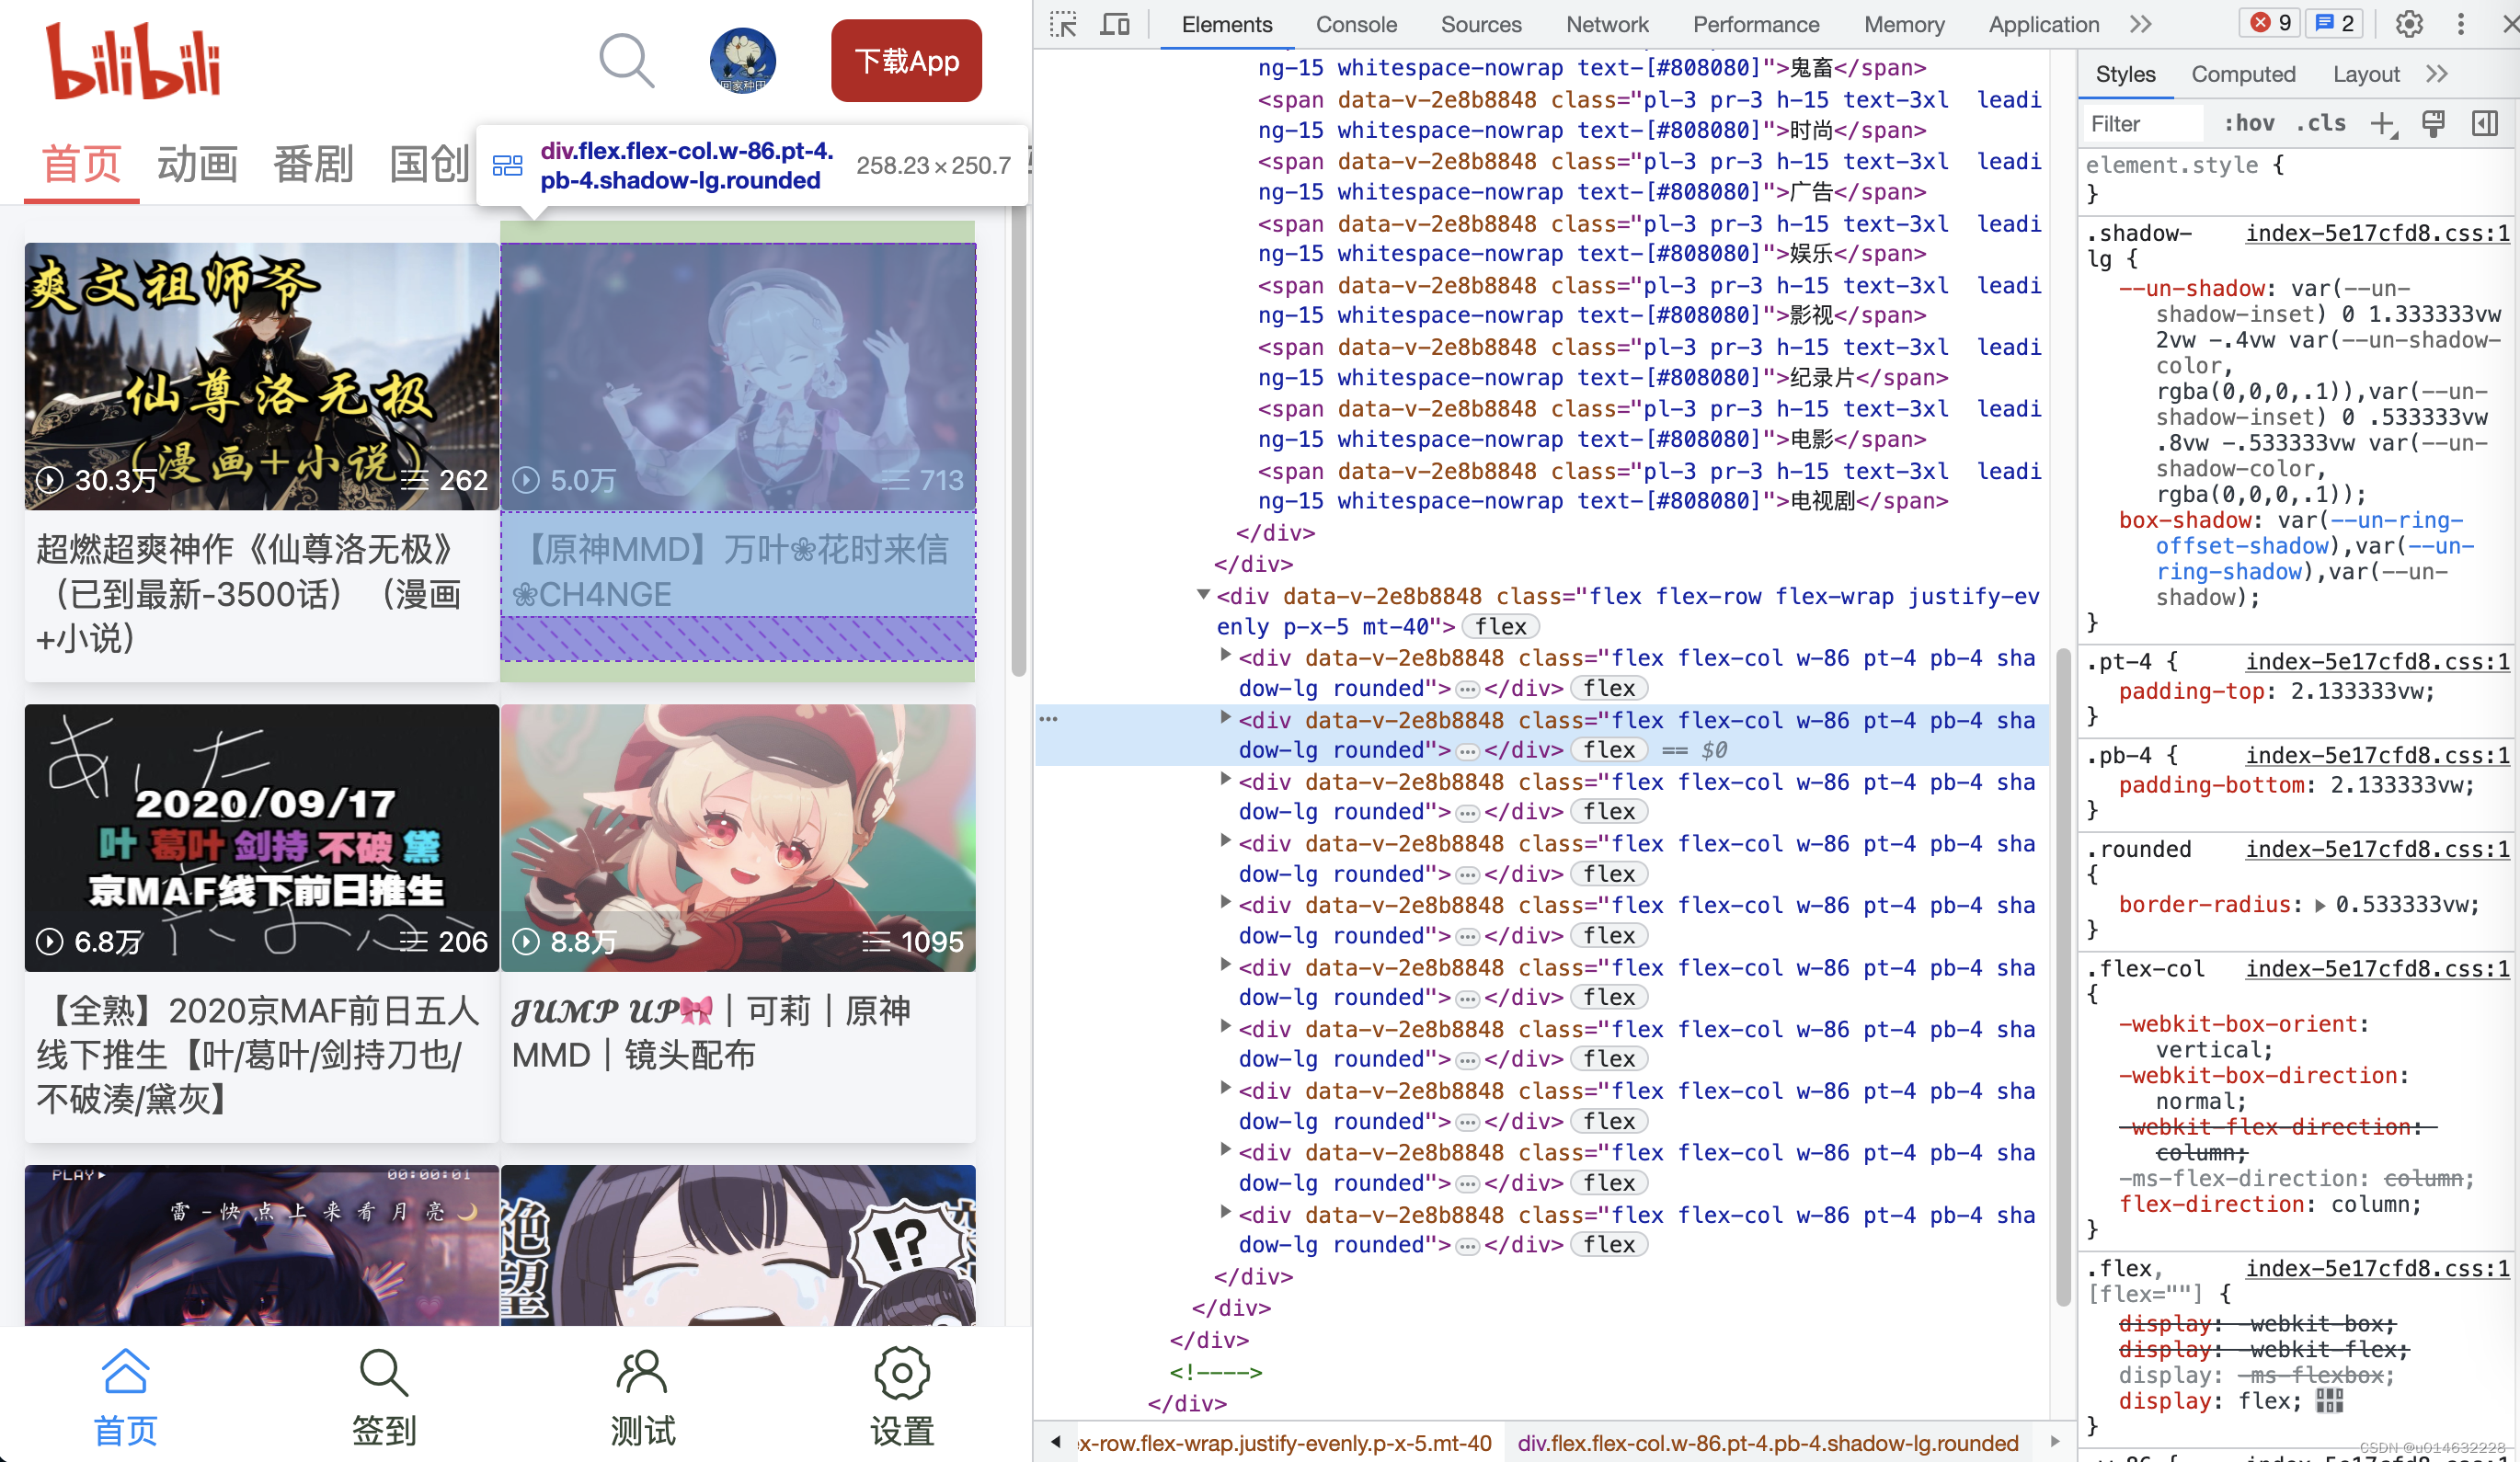Open the 仙尊洛无极 video thumbnail

click(262, 376)
